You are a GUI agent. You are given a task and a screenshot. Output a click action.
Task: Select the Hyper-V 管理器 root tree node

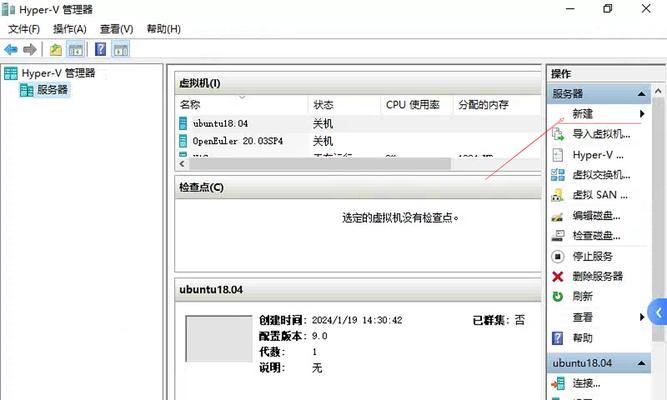click(x=58, y=73)
